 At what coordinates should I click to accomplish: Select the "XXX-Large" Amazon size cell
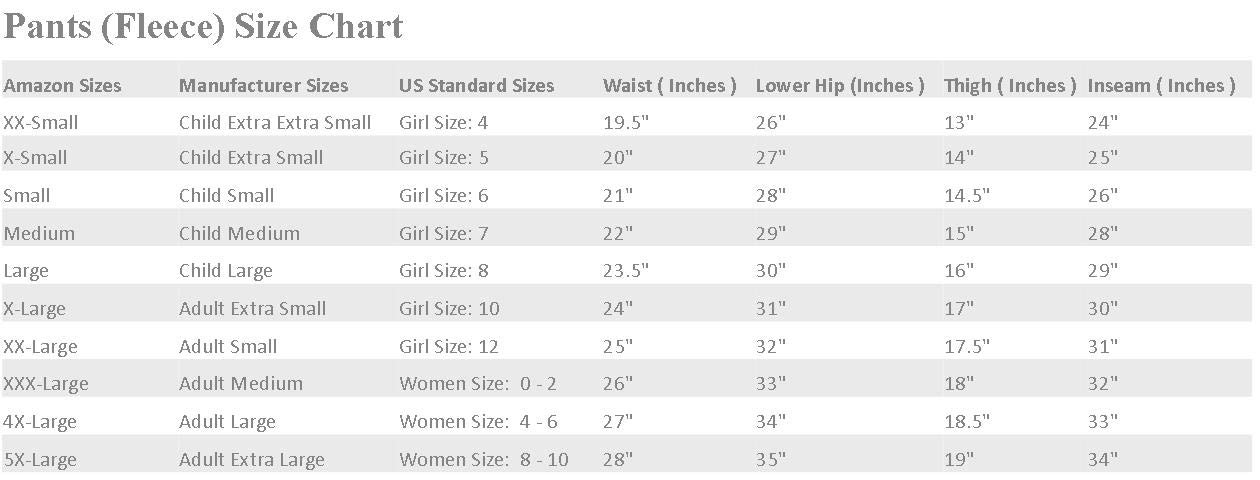click(x=46, y=384)
